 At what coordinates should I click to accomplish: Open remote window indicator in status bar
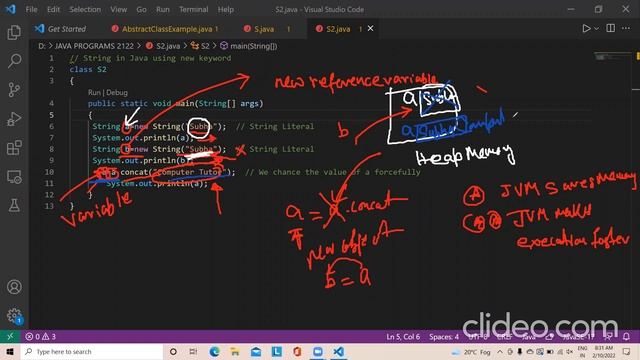click(x=10, y=337)
